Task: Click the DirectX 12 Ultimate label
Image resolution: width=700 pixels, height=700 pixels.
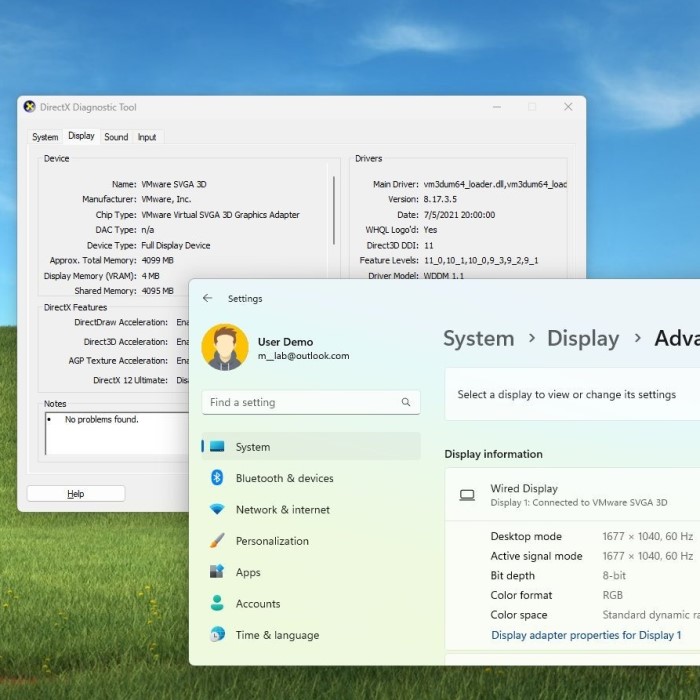Action: 130,380
